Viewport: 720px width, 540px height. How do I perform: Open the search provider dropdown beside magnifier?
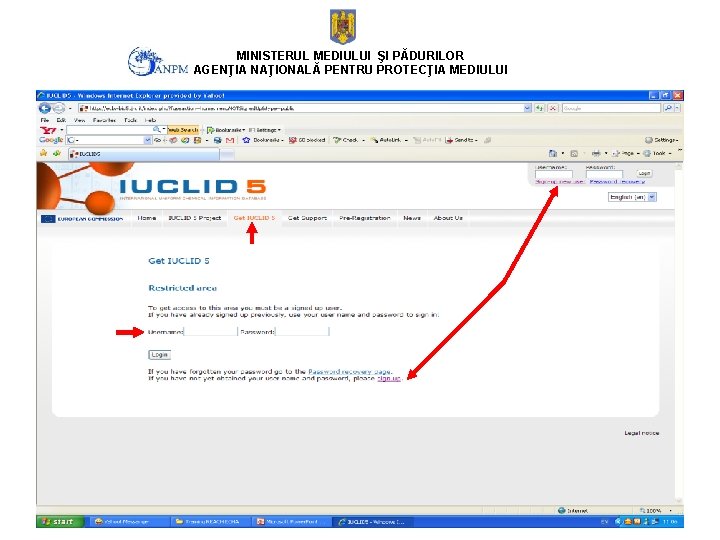tap(678, 108)
